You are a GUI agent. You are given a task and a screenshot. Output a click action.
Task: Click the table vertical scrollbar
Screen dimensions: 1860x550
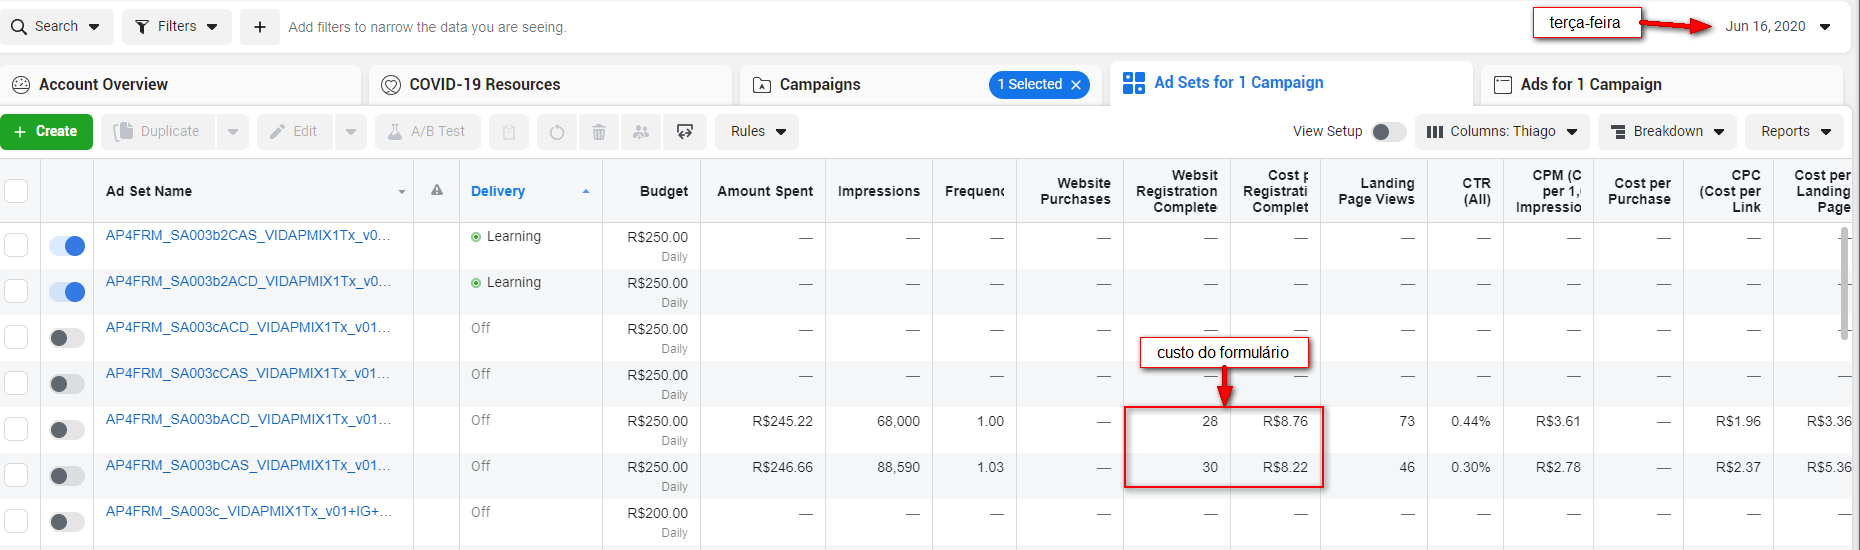point(1844,284)
